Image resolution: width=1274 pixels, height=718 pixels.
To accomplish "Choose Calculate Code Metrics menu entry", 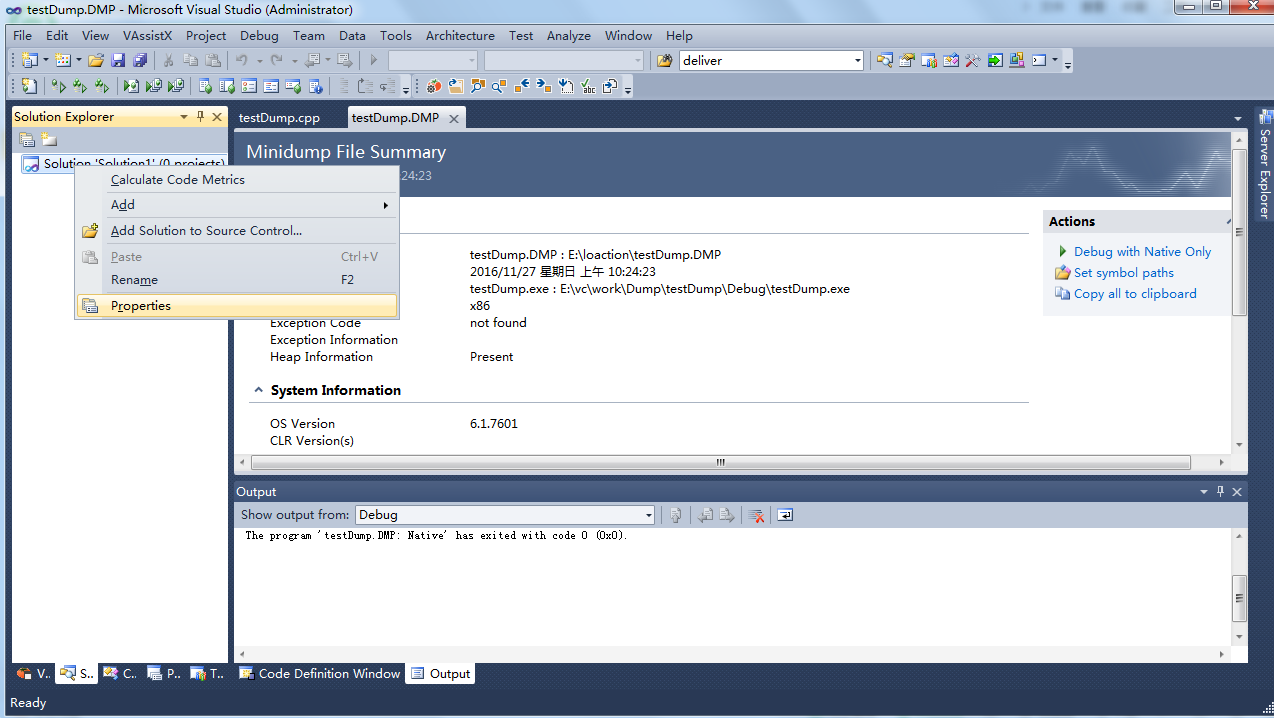I will [237, 180].
